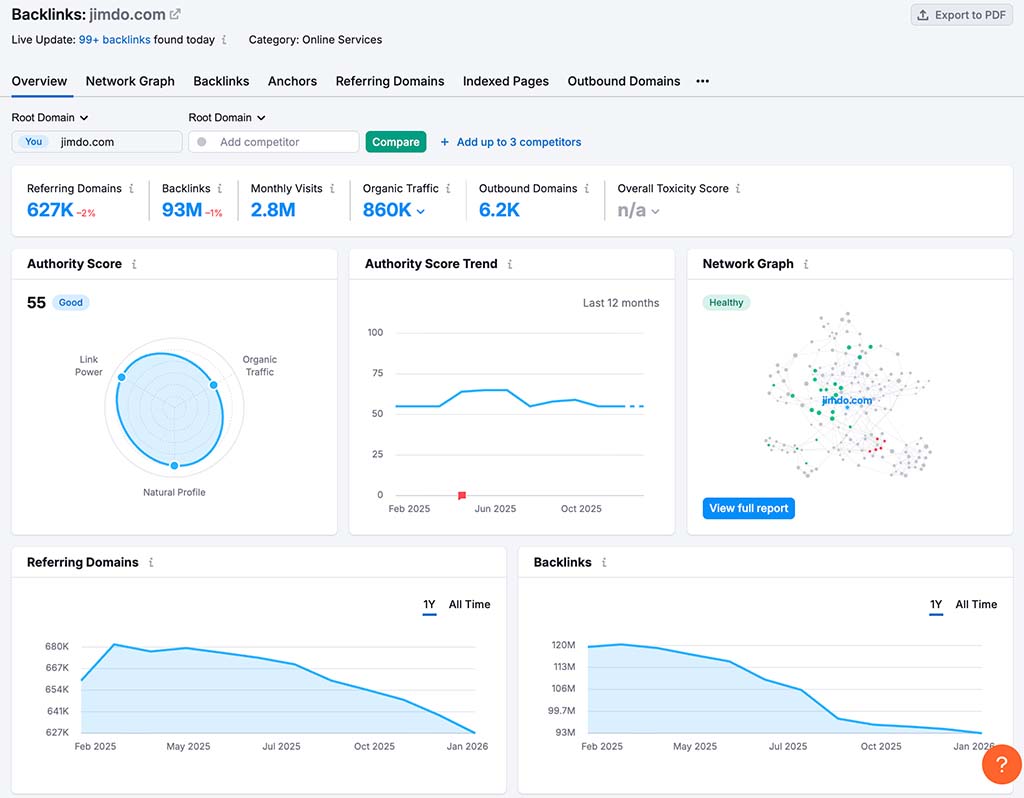Screen dimensions: 1024x798
Task: Click the Backlinks metric info icon
Action: [x=221, y=188]
